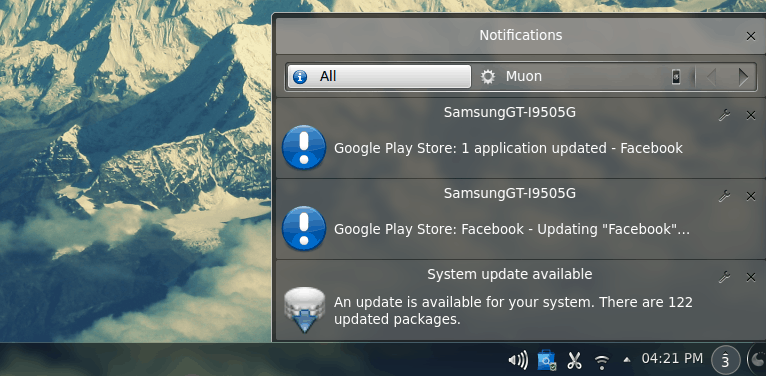Select the All notifications tab
The image size is (766, 376).
[379, 77]
